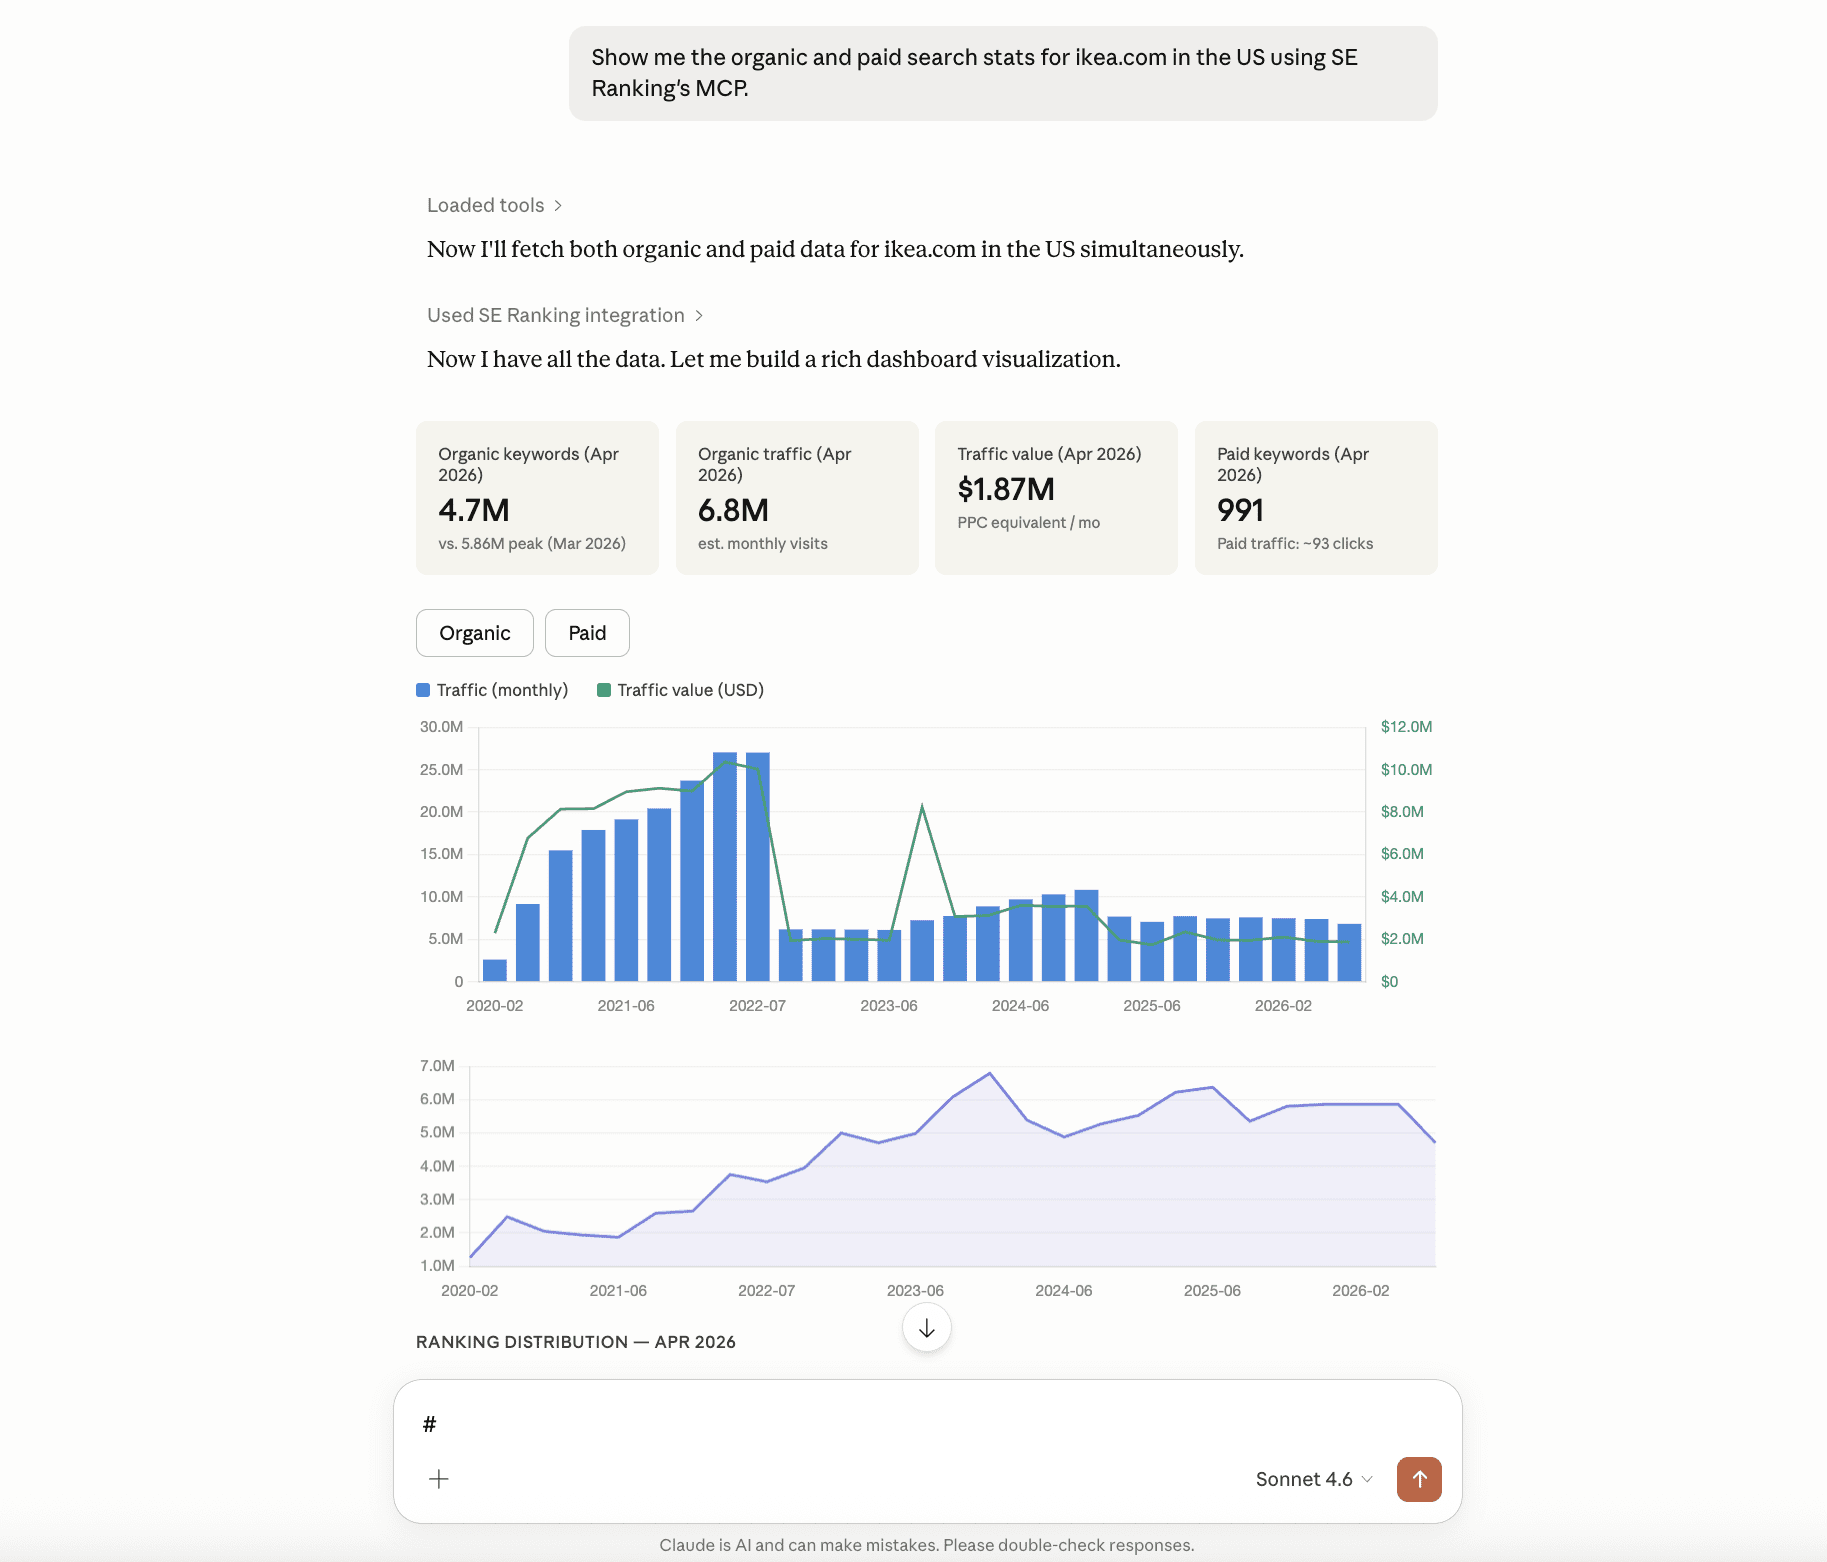Click the user prompt message bubble
1827x1562 pixels.
[x=1003, y=73]
